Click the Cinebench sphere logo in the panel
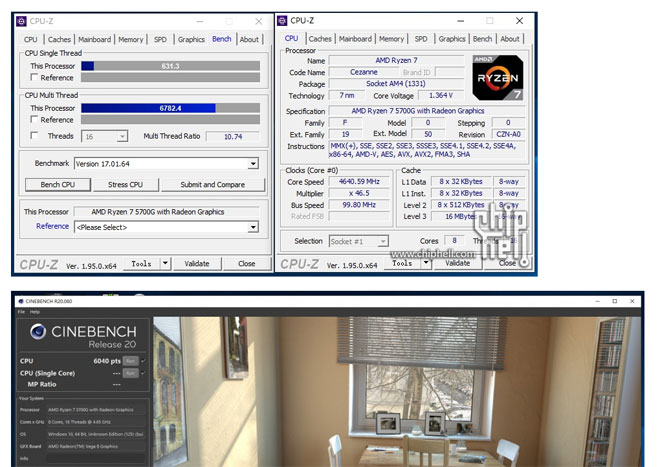The height and width of the screenshot is (467, 660). click(38, 331)
